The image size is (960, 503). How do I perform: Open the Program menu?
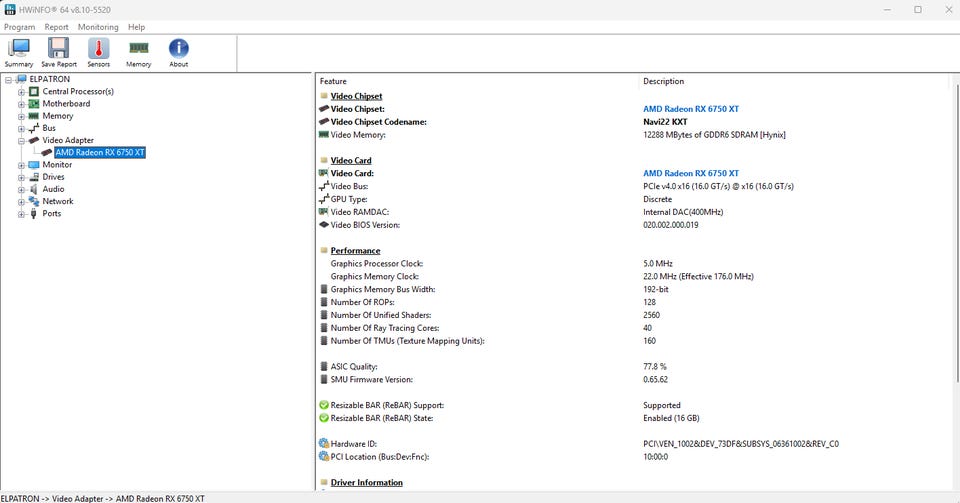click(x=19, y=27)
